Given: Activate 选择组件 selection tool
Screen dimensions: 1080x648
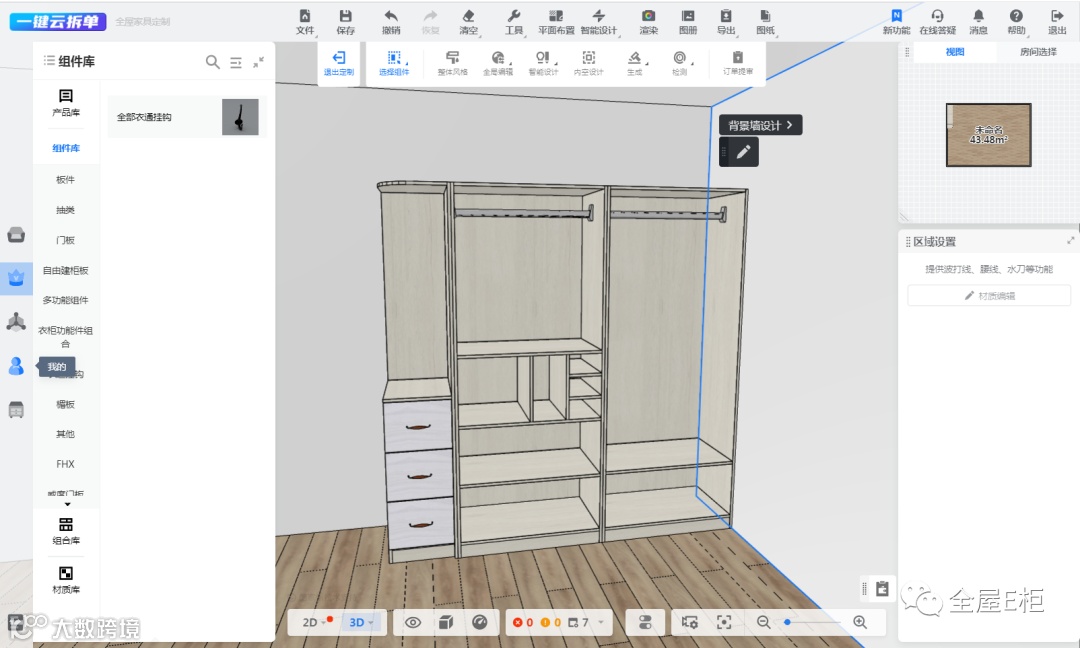Looking at the screenshot, I should (394, 63).
